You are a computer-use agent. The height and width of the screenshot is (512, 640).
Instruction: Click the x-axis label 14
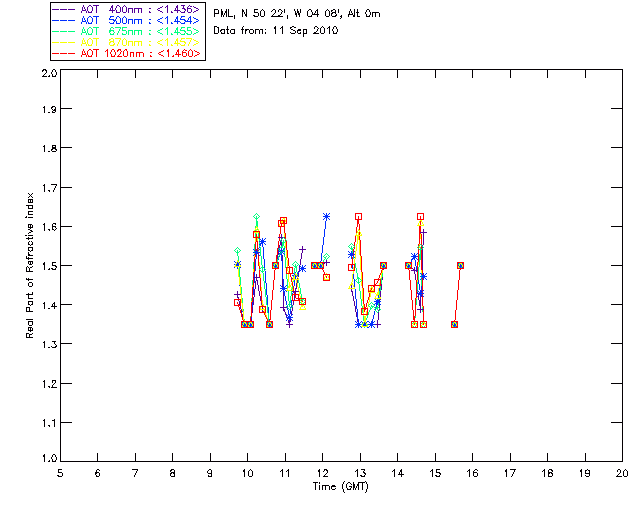point(398,473)
